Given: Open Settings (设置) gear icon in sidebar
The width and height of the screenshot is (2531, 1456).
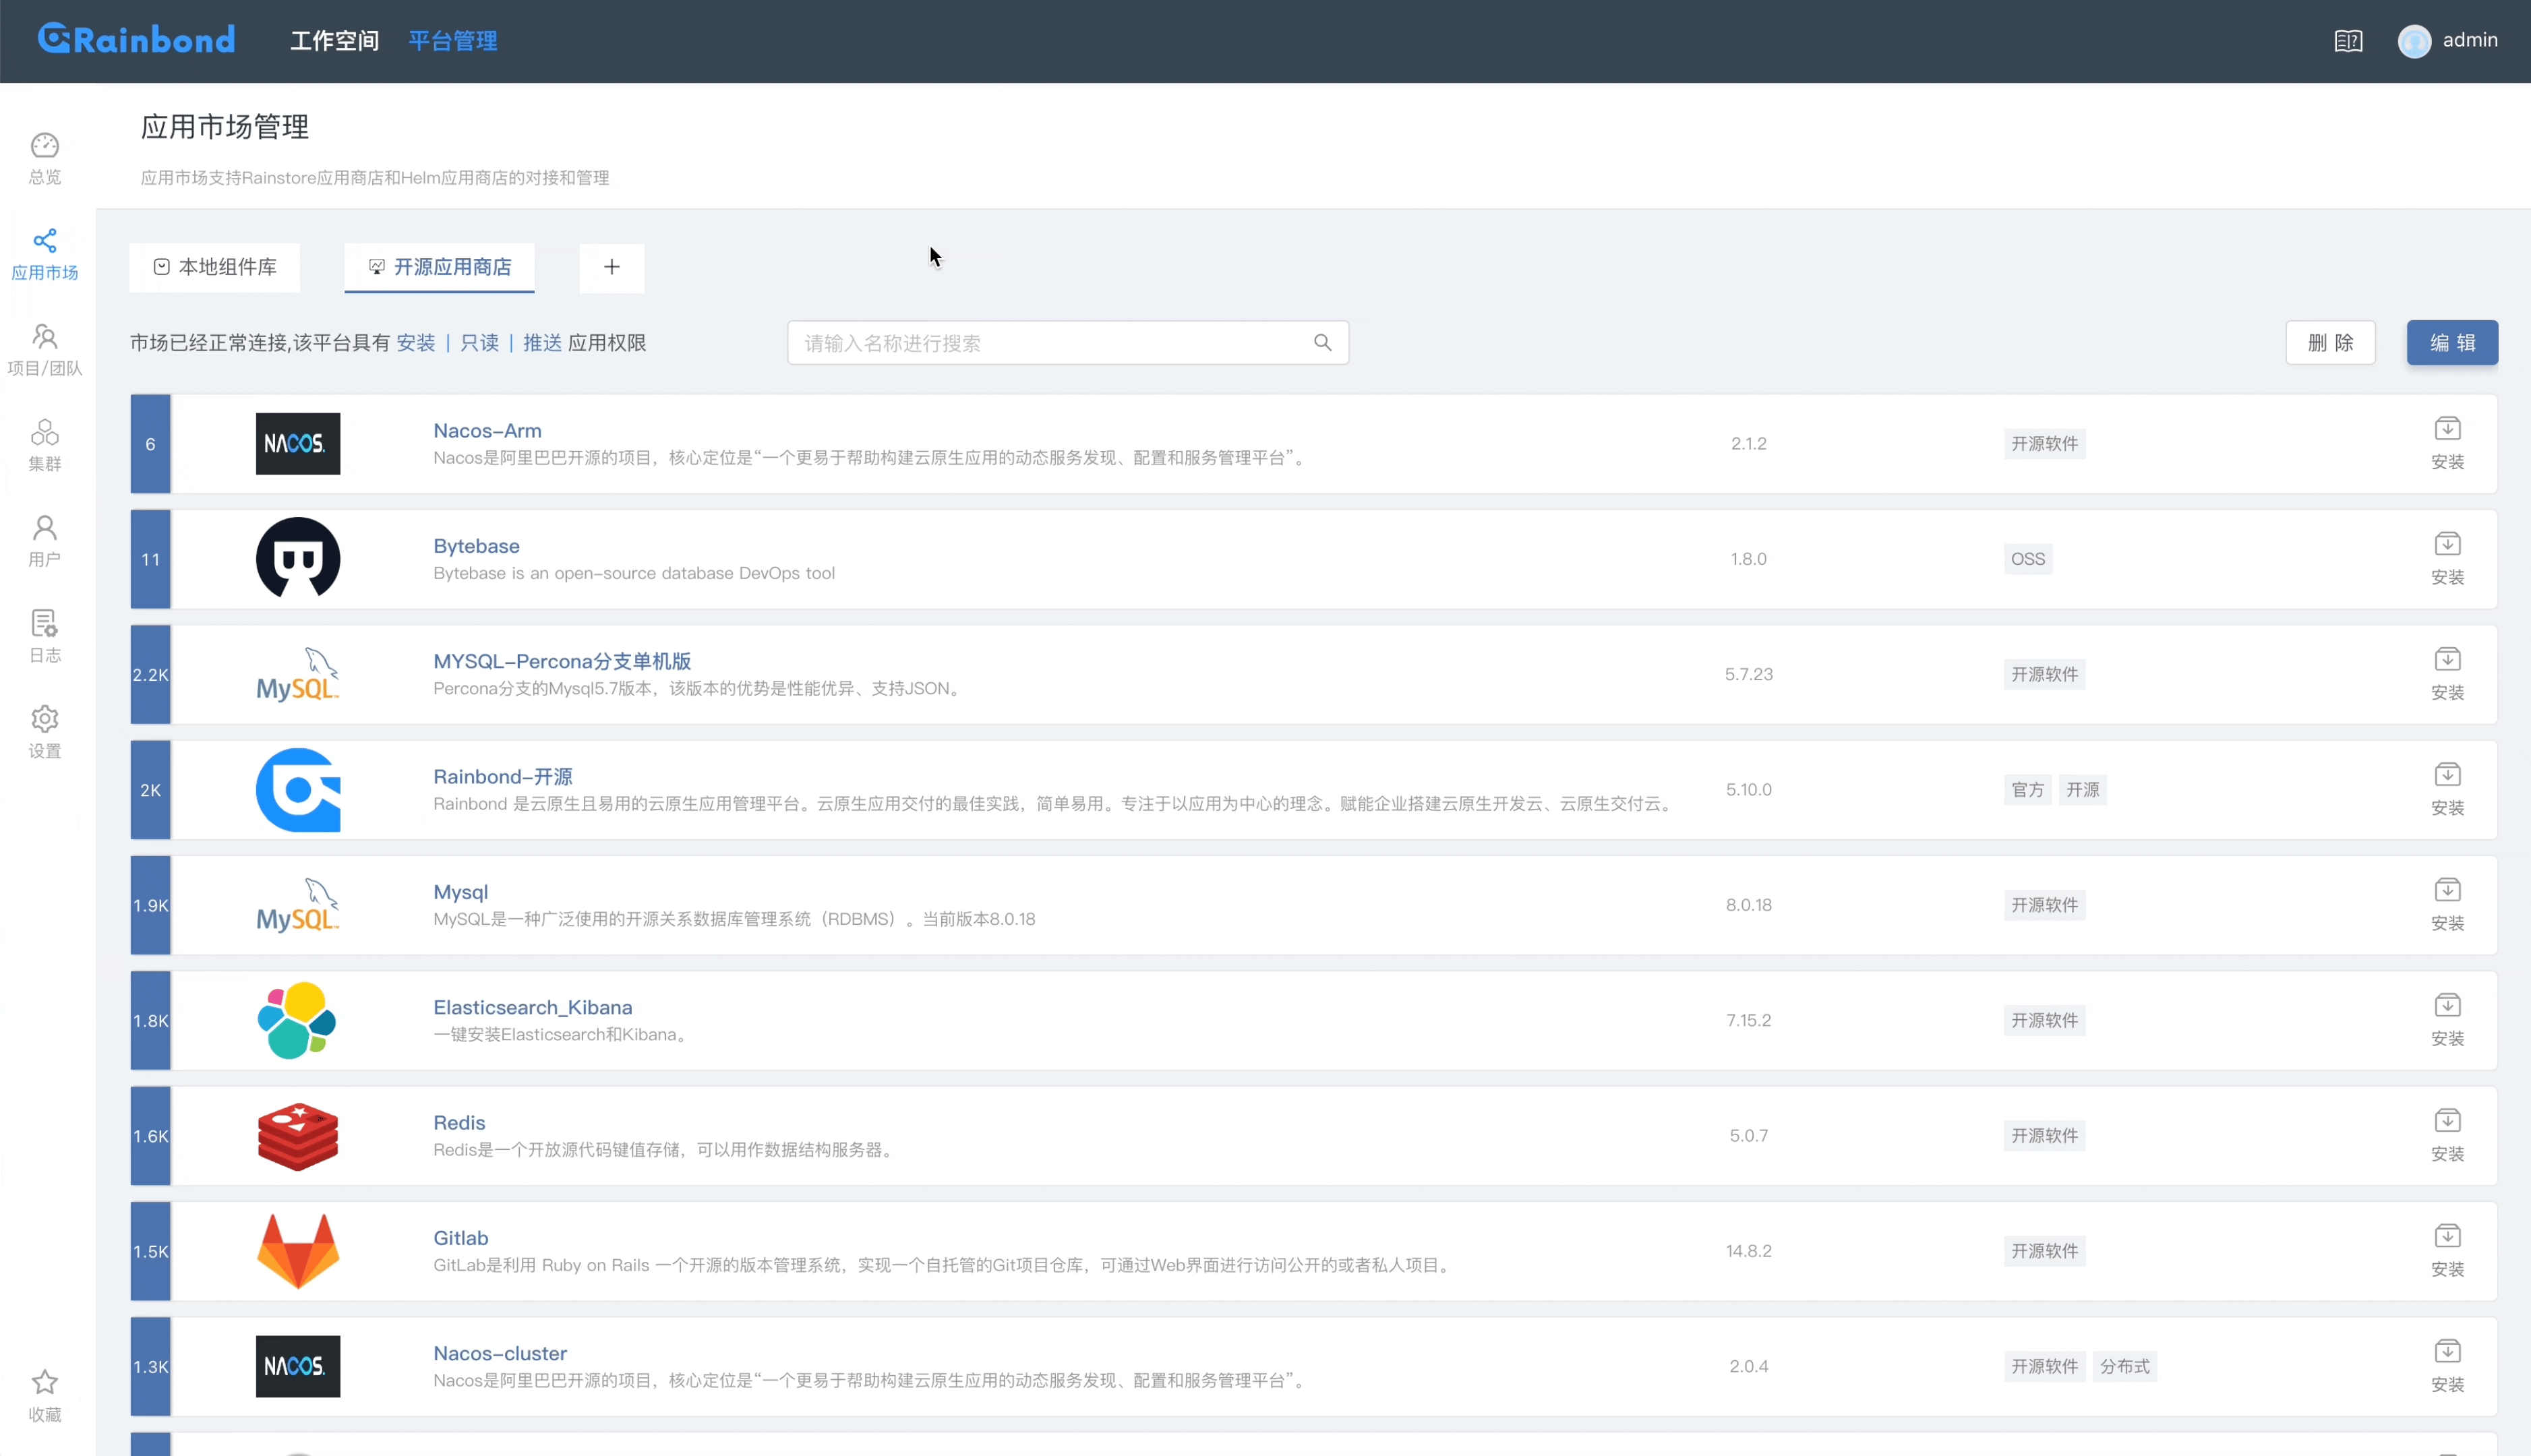Looking at the screenshot, I should point(44,720).
